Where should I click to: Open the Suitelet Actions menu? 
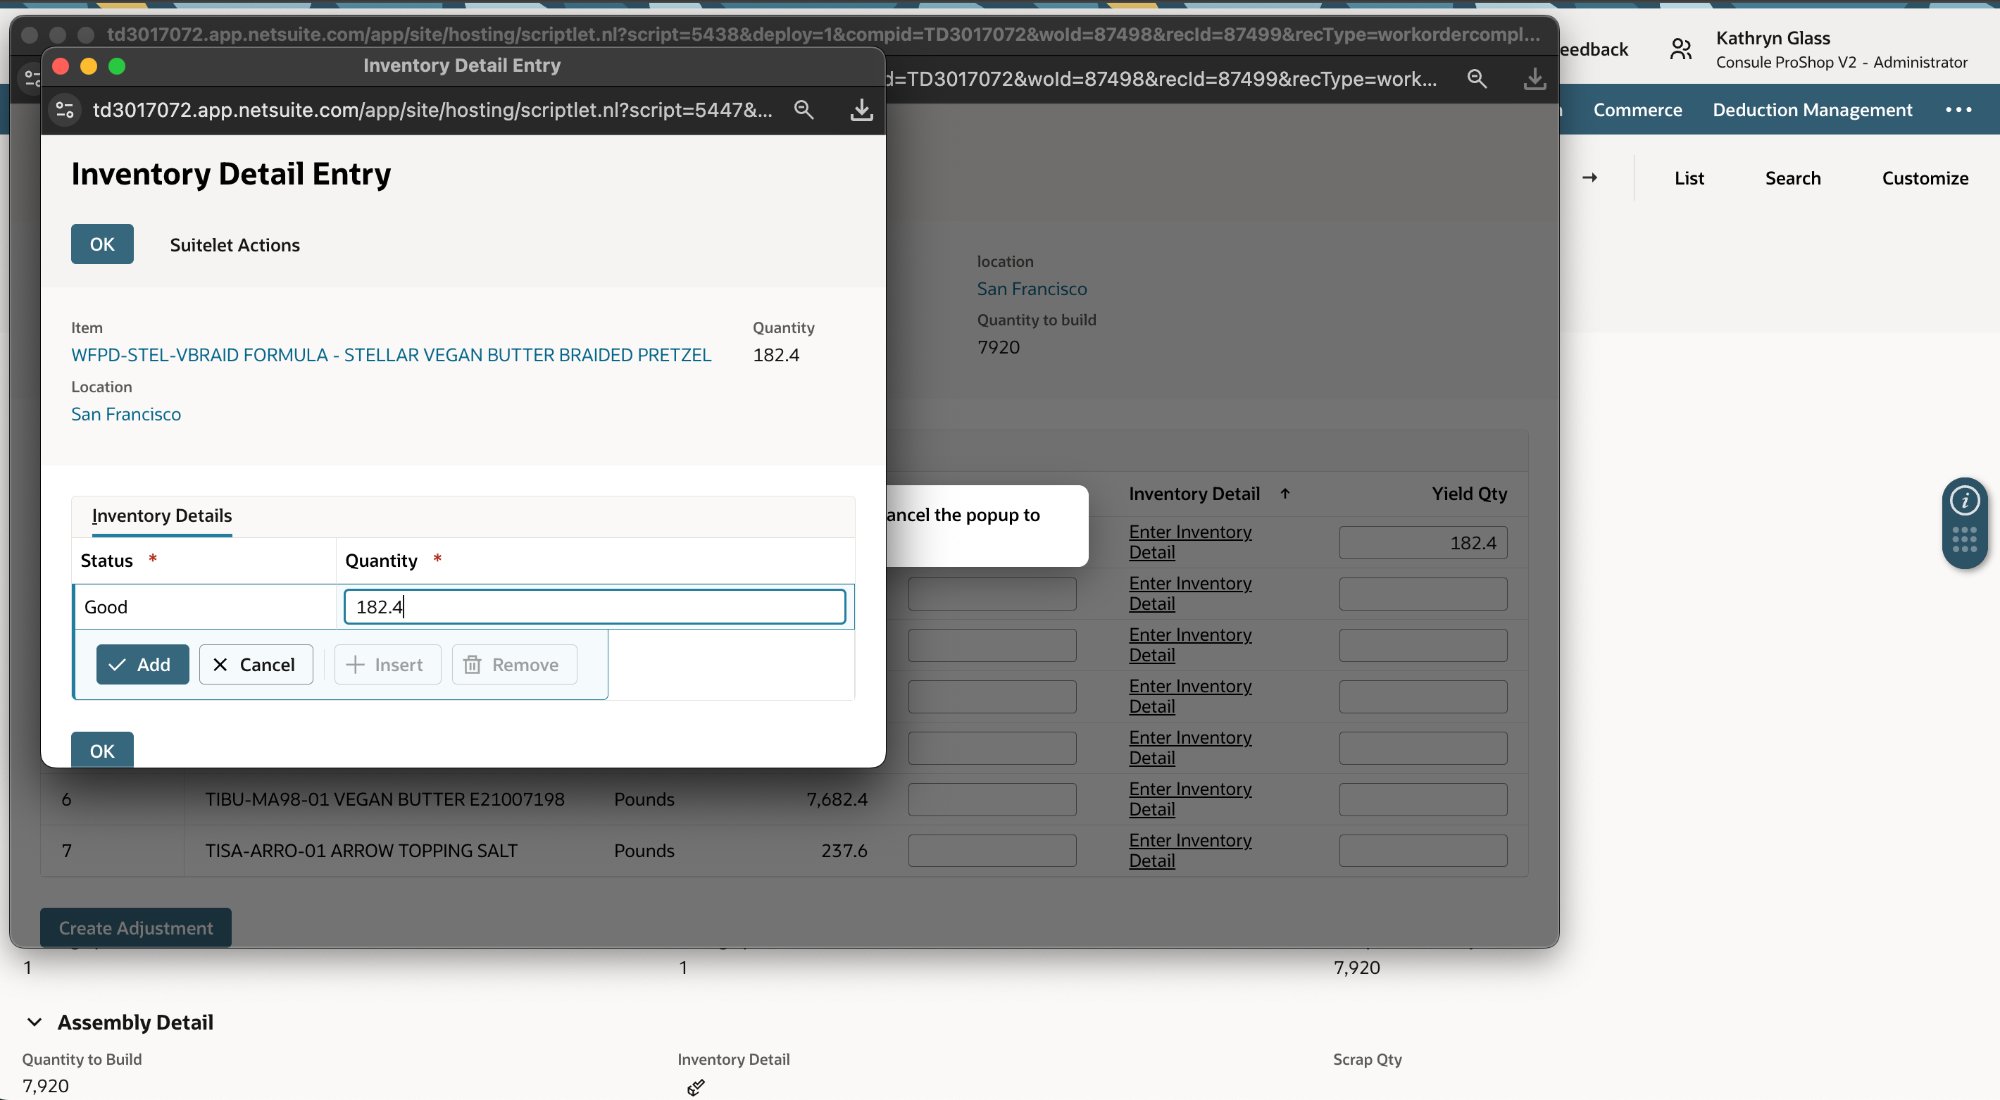click(x=234, y=245)
